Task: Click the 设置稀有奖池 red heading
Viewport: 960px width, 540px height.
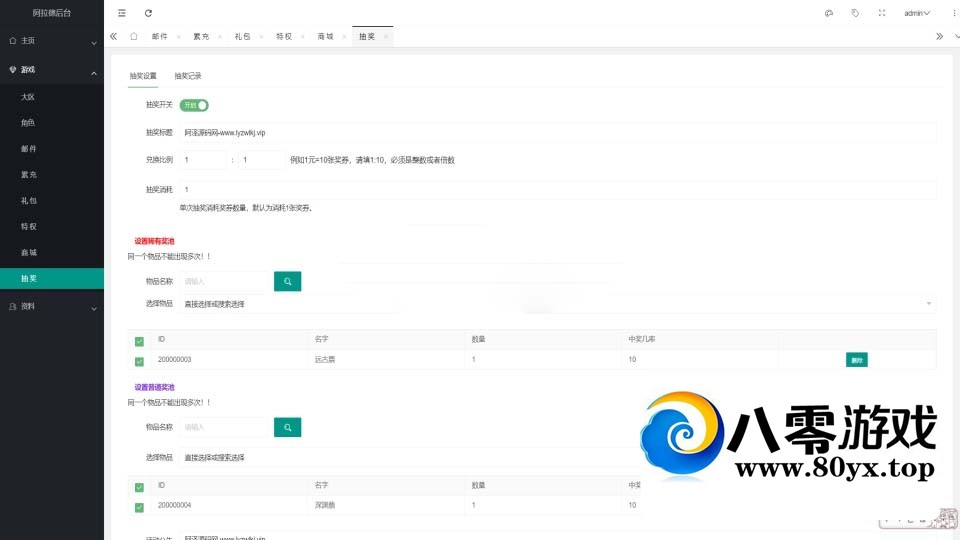Action: pyautogui.click(x=154, y=241)
